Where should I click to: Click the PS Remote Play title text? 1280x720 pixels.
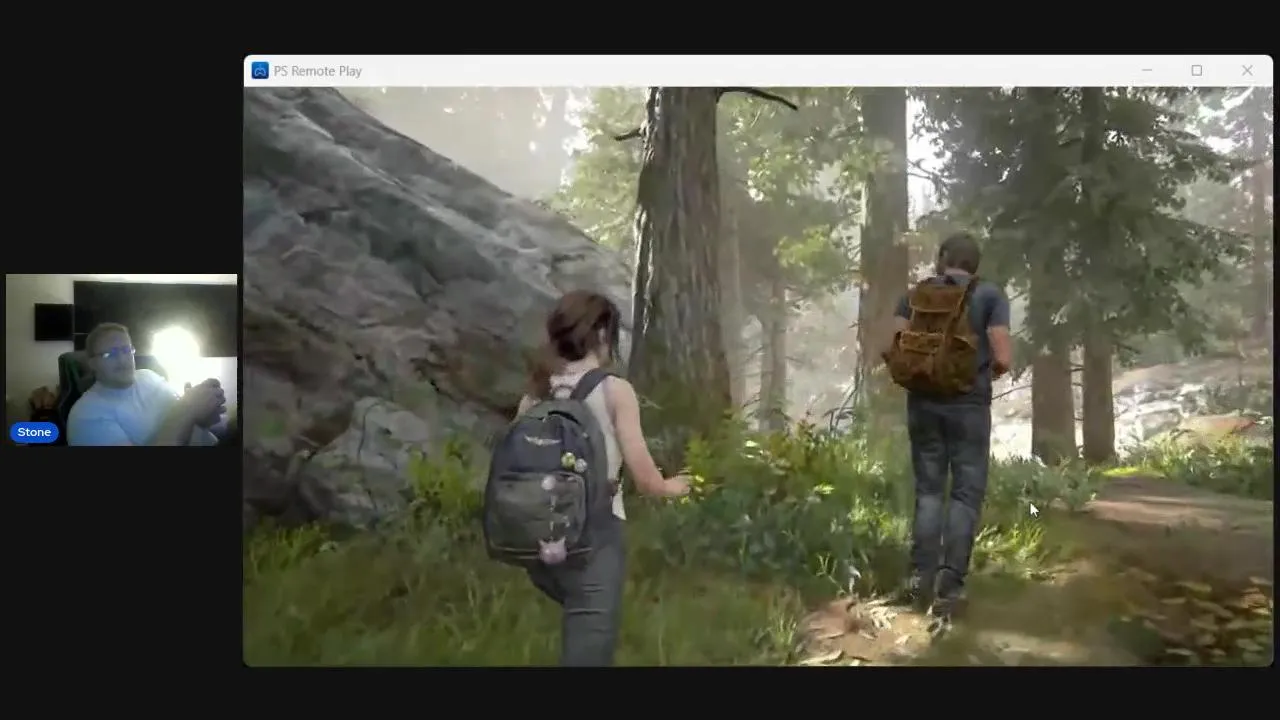[318, 71]
